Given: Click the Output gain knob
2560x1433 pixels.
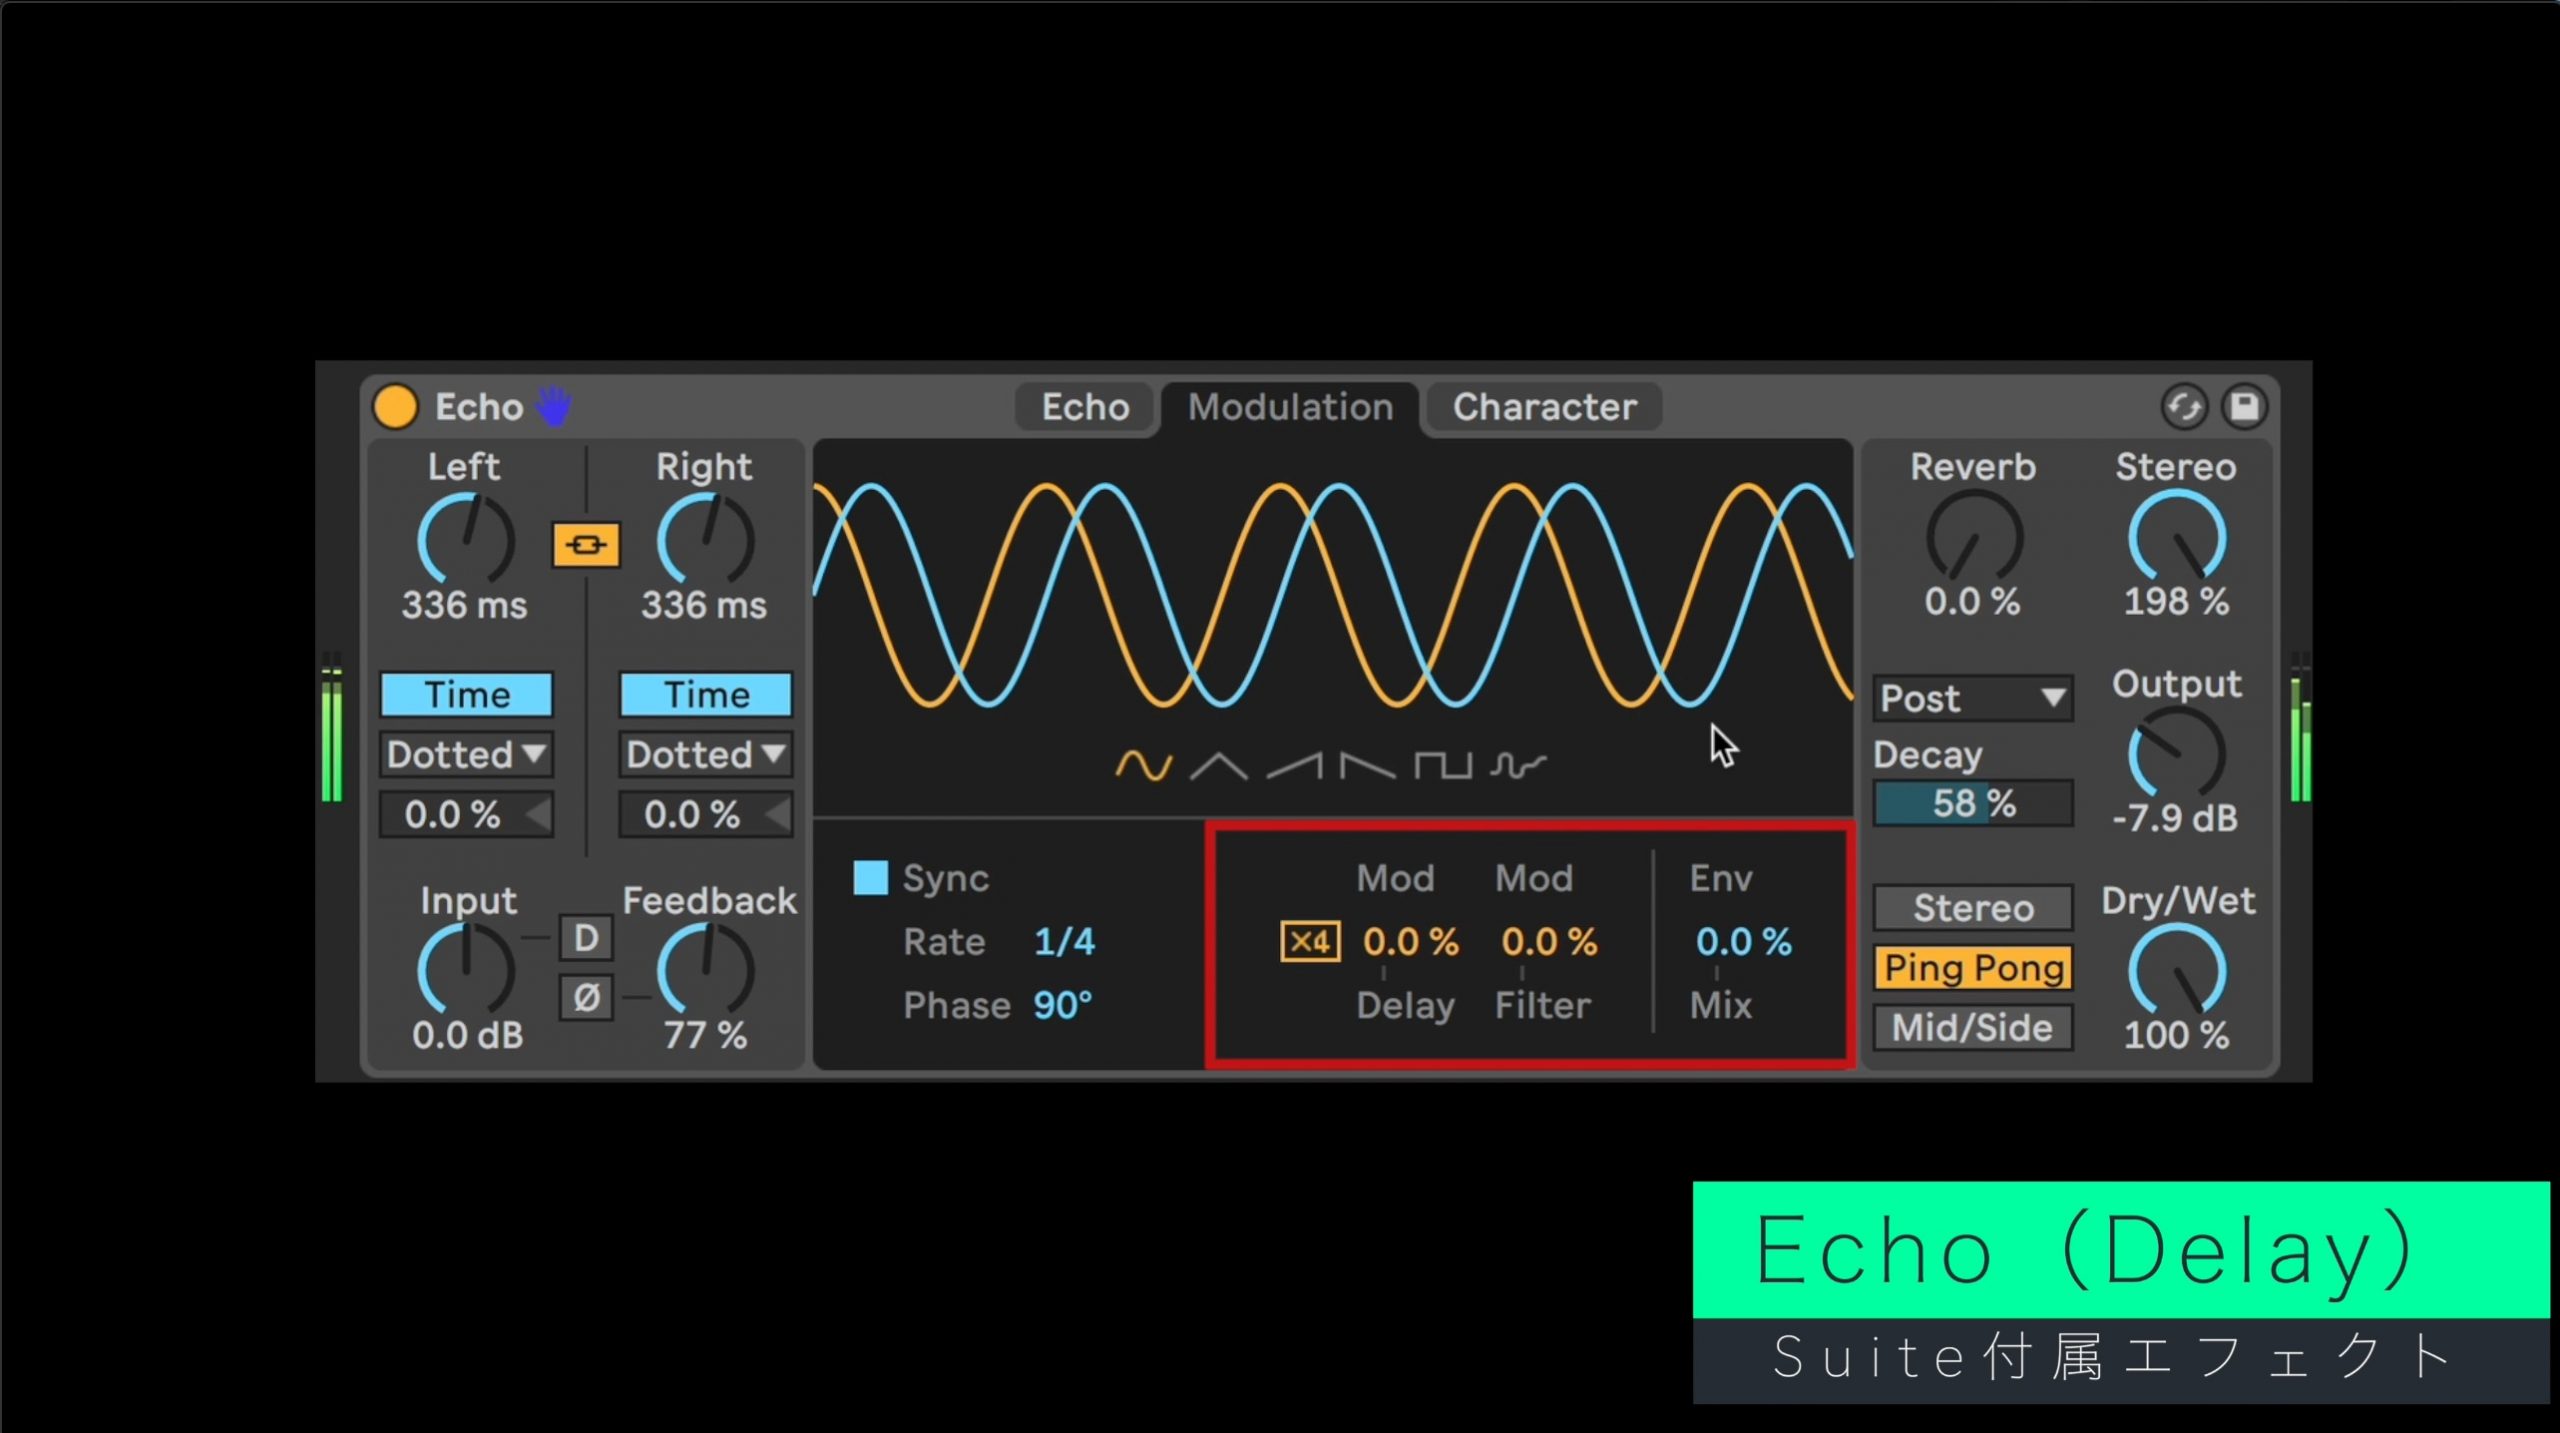Looking at the screenshot, I should 2176,754.
